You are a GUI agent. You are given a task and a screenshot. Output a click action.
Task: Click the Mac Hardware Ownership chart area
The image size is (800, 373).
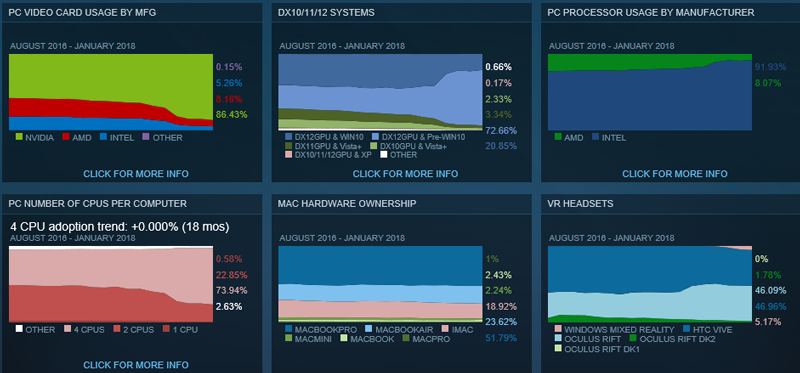tap(380, 284)
